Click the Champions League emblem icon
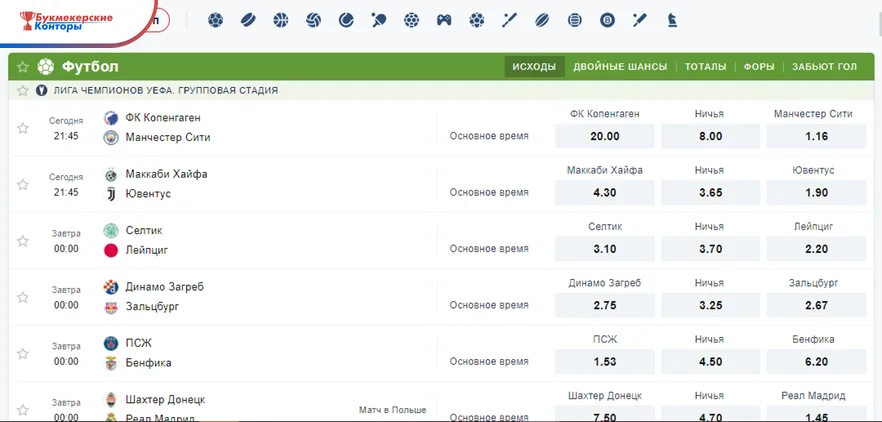Screen dimensions: 882x422 (41, 90)
